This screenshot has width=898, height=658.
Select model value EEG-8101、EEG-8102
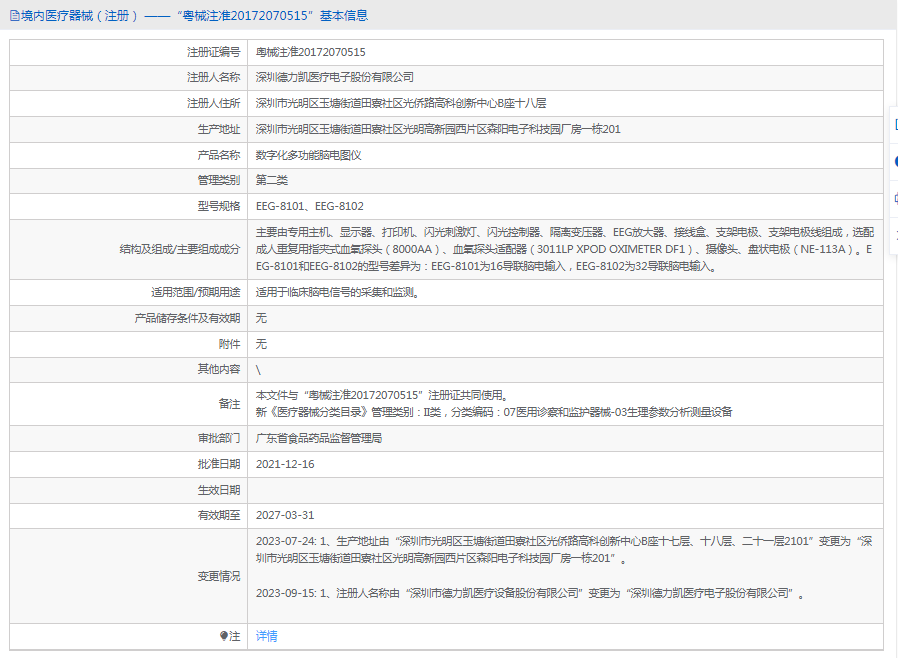(x=309, y=206)
